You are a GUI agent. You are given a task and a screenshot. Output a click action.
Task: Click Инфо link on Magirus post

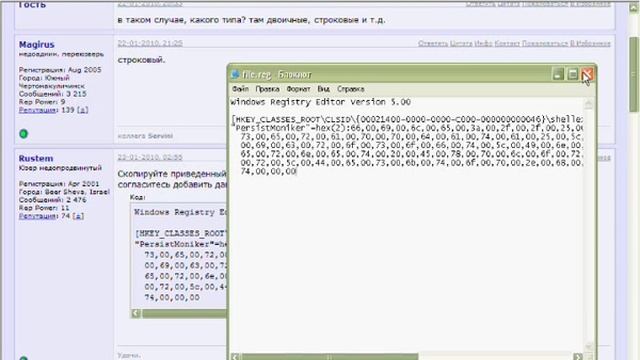pos(483,43)
